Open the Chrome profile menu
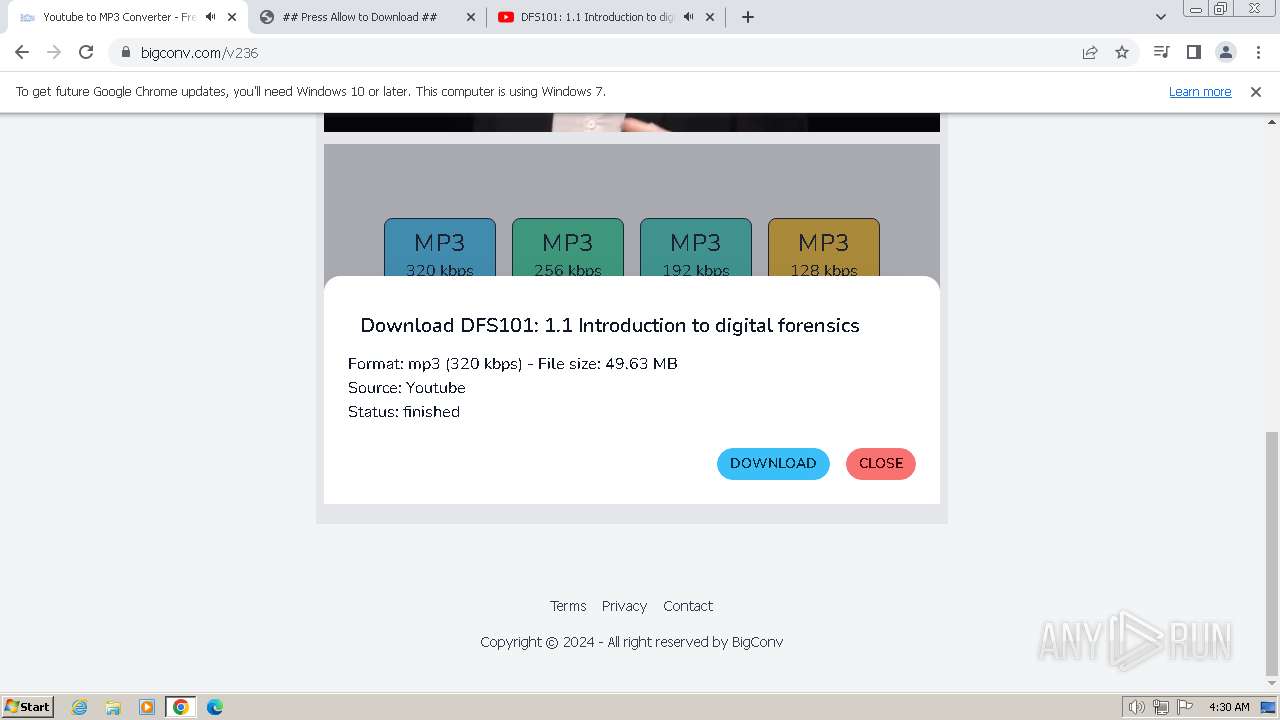 [1225, 52]
